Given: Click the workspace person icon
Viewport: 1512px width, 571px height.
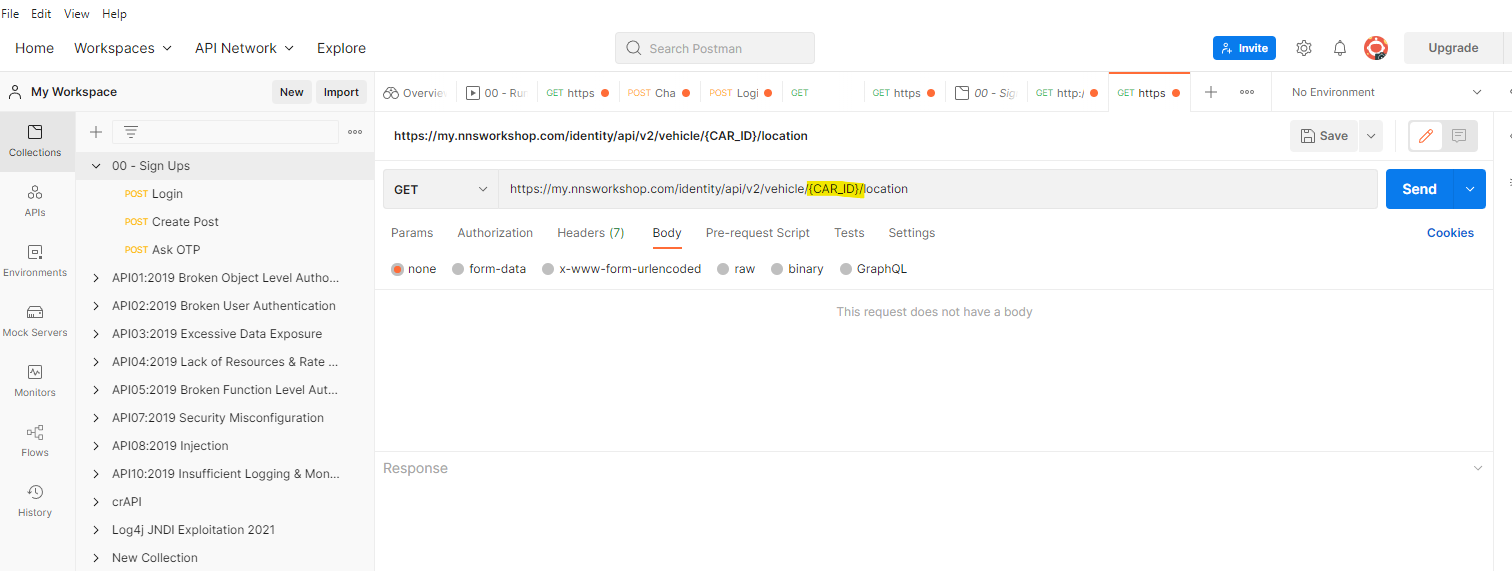Looking at the screenshot, I should (x=15, y=92).
